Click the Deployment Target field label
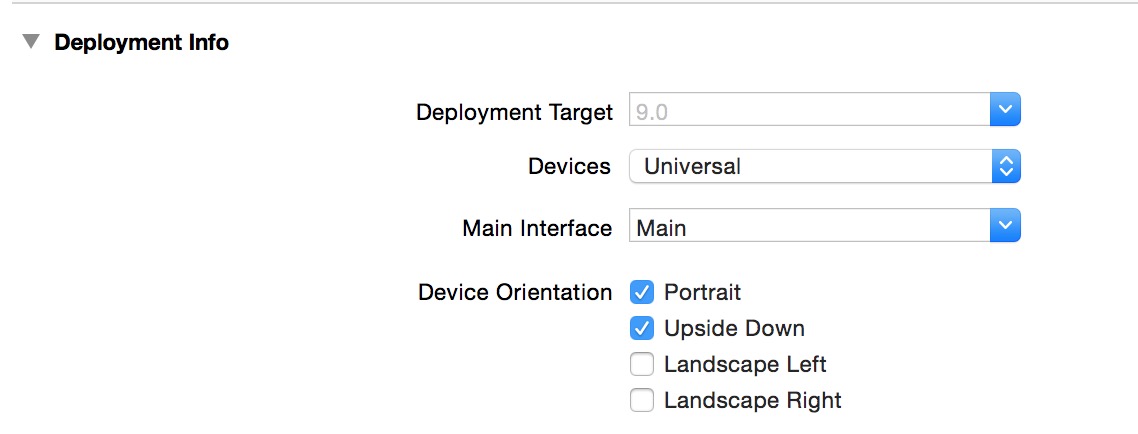The height and width of the screenshot is (434, 1138). point(514,112)
